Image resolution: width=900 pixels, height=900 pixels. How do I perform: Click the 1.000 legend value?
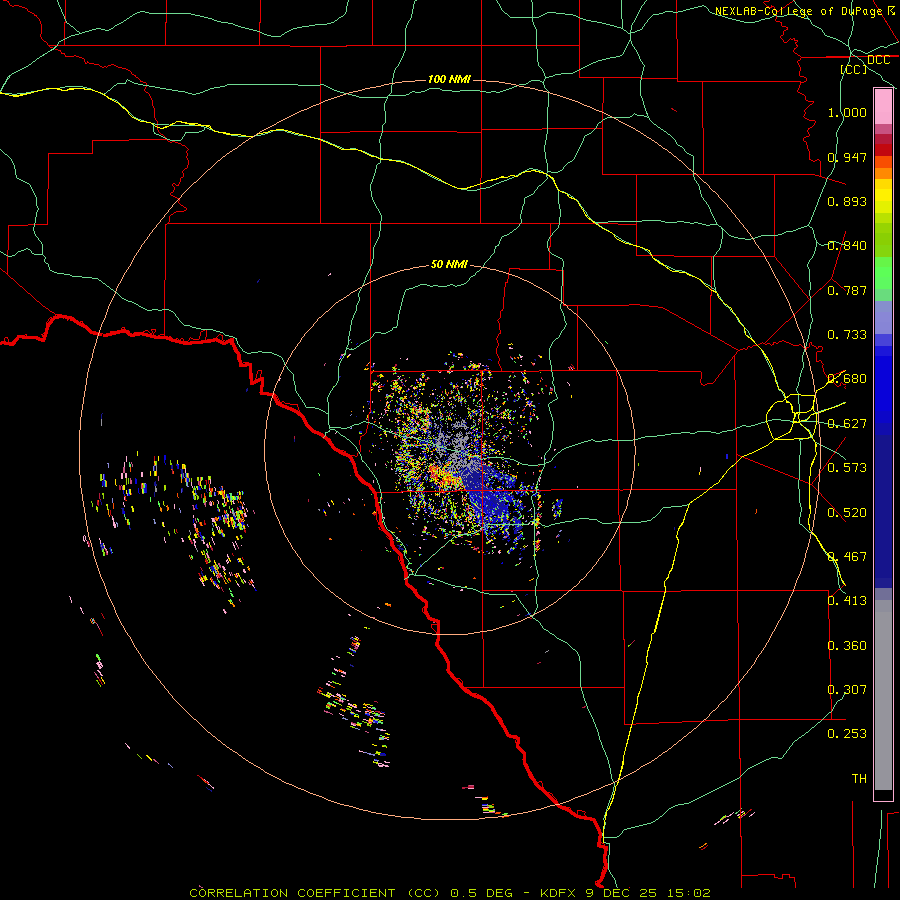click(847, 112)
